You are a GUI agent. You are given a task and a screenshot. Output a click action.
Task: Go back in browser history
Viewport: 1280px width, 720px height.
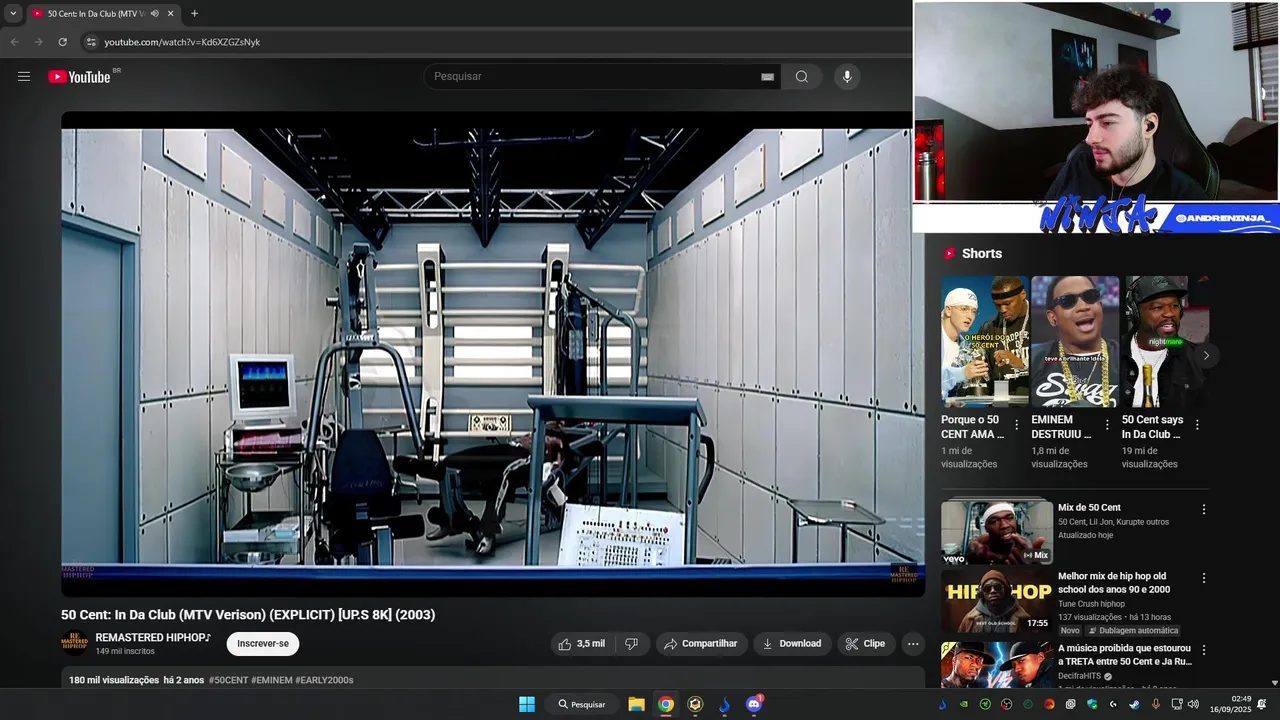pyautogui.click(x=14, y=42)
